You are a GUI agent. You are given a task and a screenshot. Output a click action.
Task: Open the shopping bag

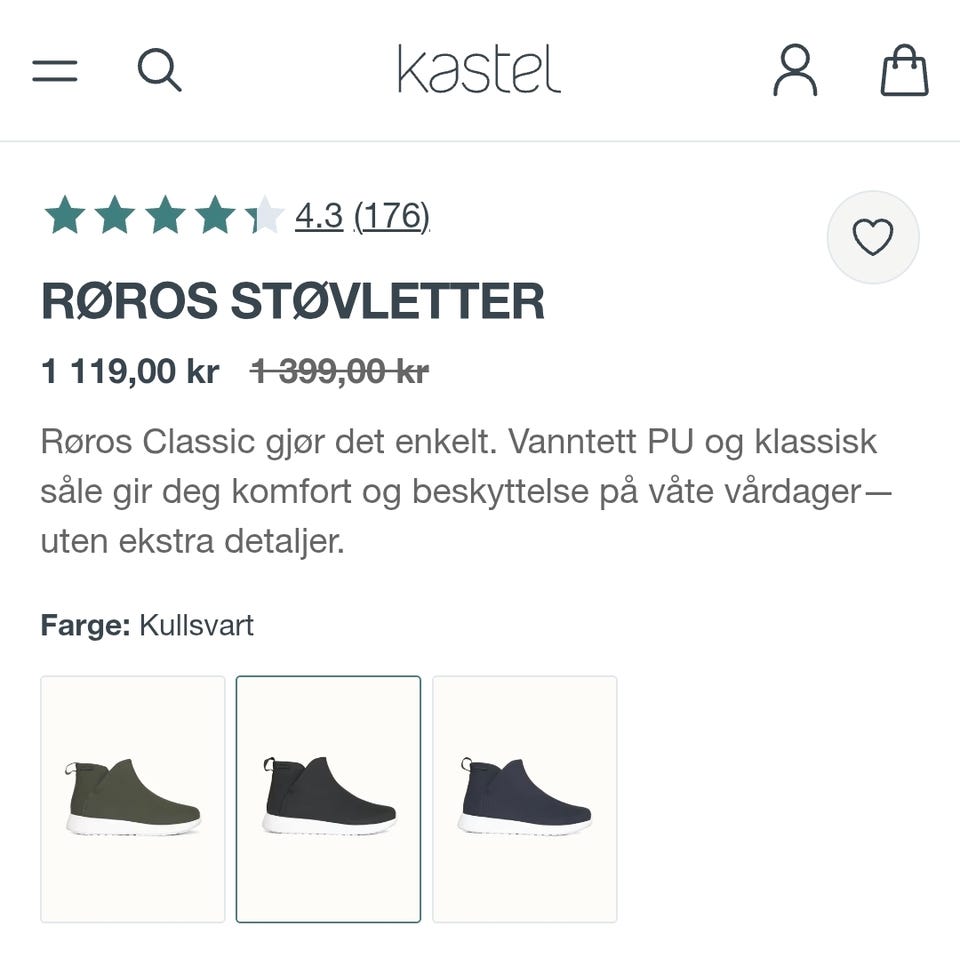pyautogui.click(x=904, y=70)
